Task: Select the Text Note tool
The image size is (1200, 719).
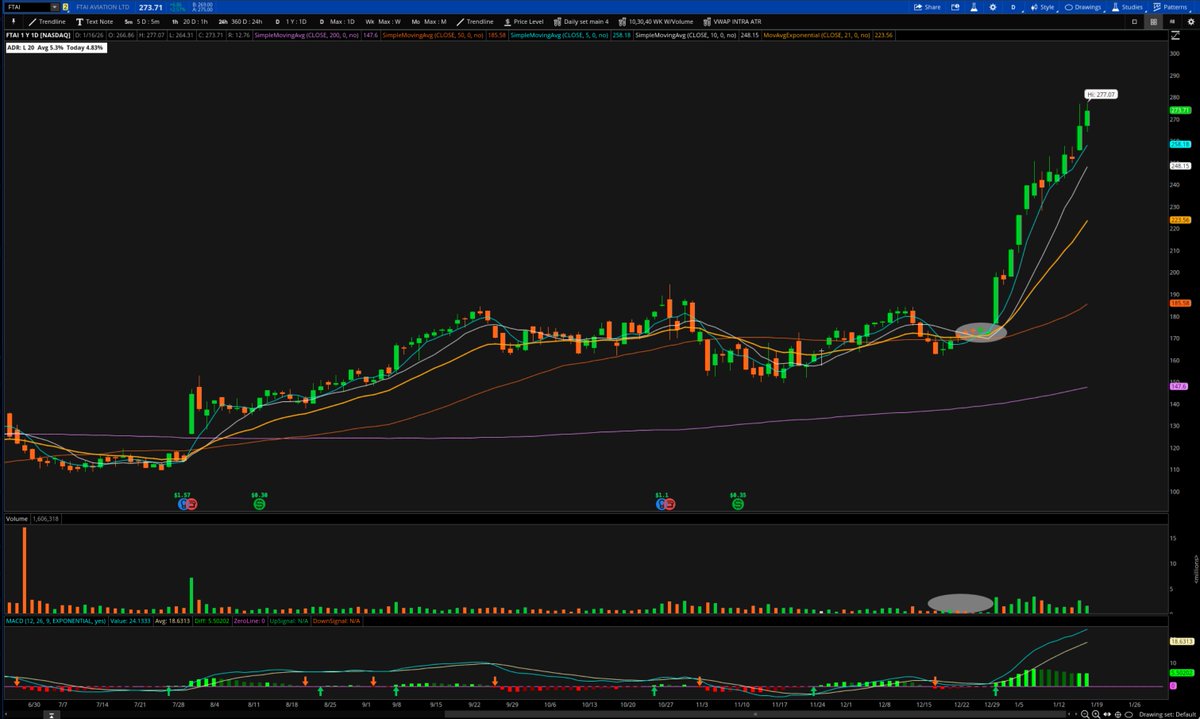Action: click(94, 21)
